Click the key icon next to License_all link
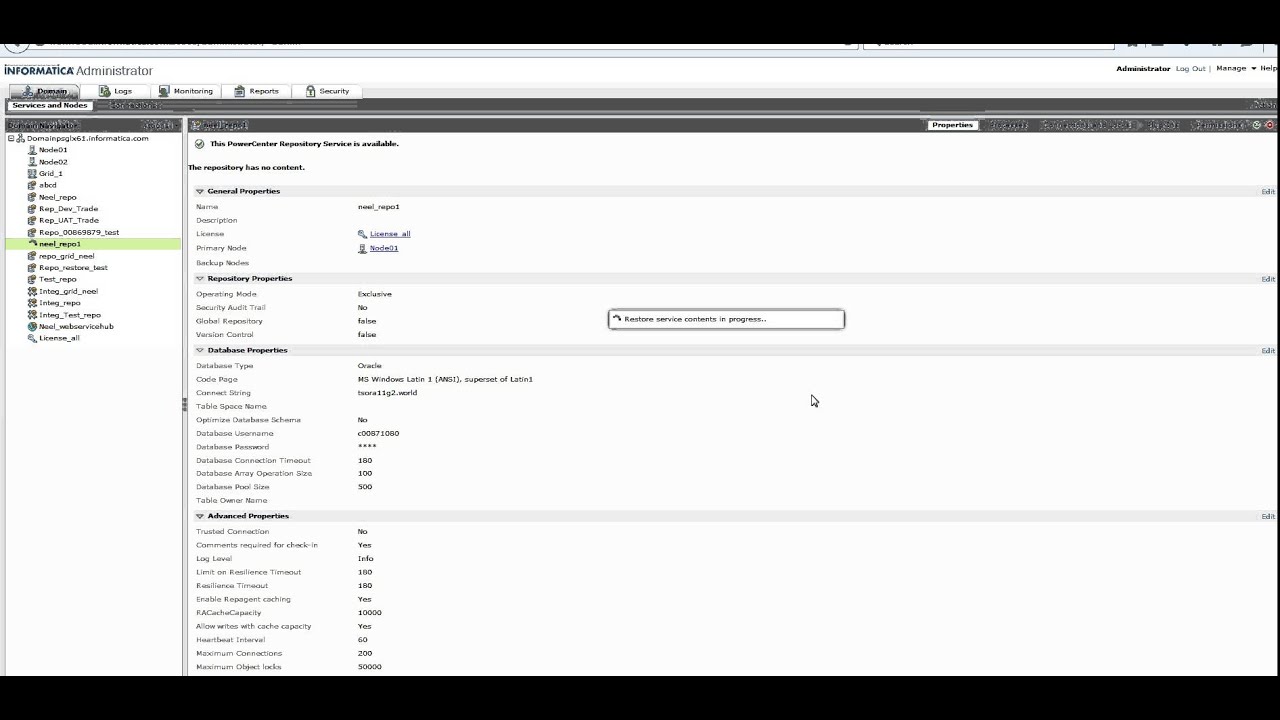The width and height of the screenshot is (1280, 720). (362, 234)
